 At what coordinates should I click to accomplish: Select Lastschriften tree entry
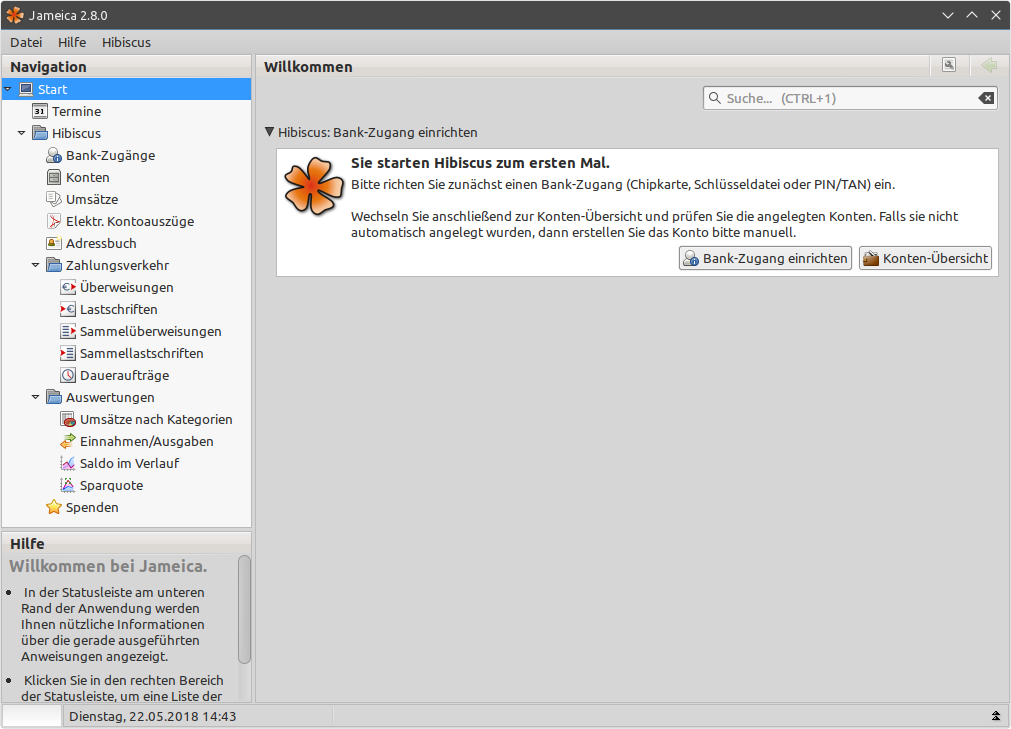click(119, 309)
